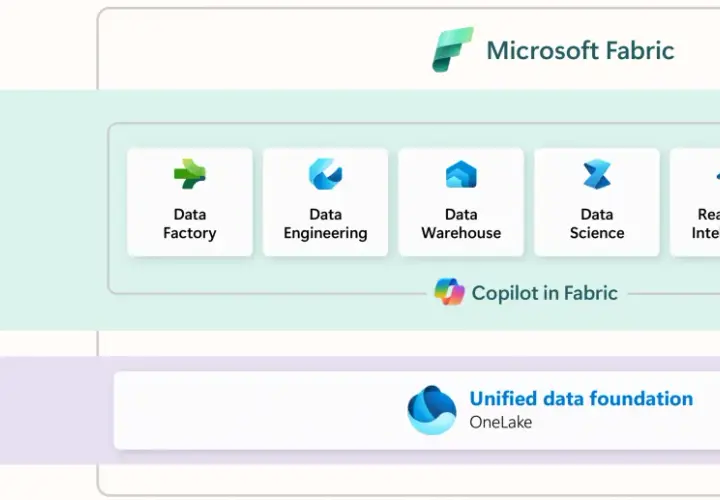Click the OneLake subtitle text

pos(501,422)
